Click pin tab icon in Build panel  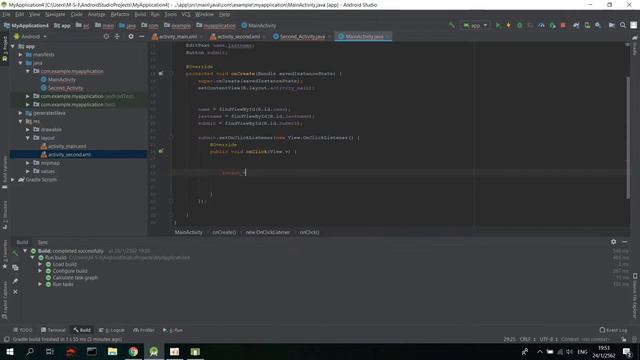point(15,281)
